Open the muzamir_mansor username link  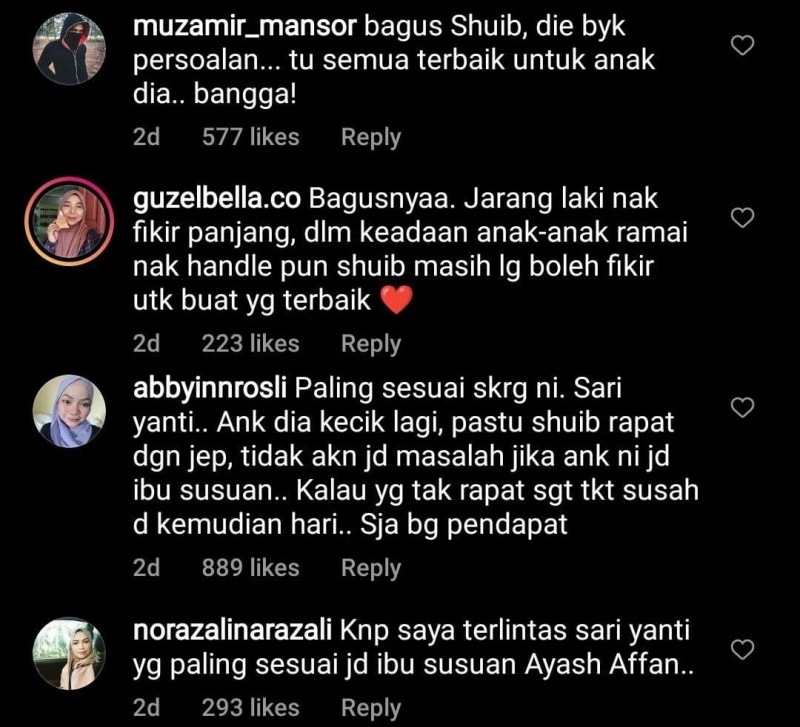click(x=244, y=27)
